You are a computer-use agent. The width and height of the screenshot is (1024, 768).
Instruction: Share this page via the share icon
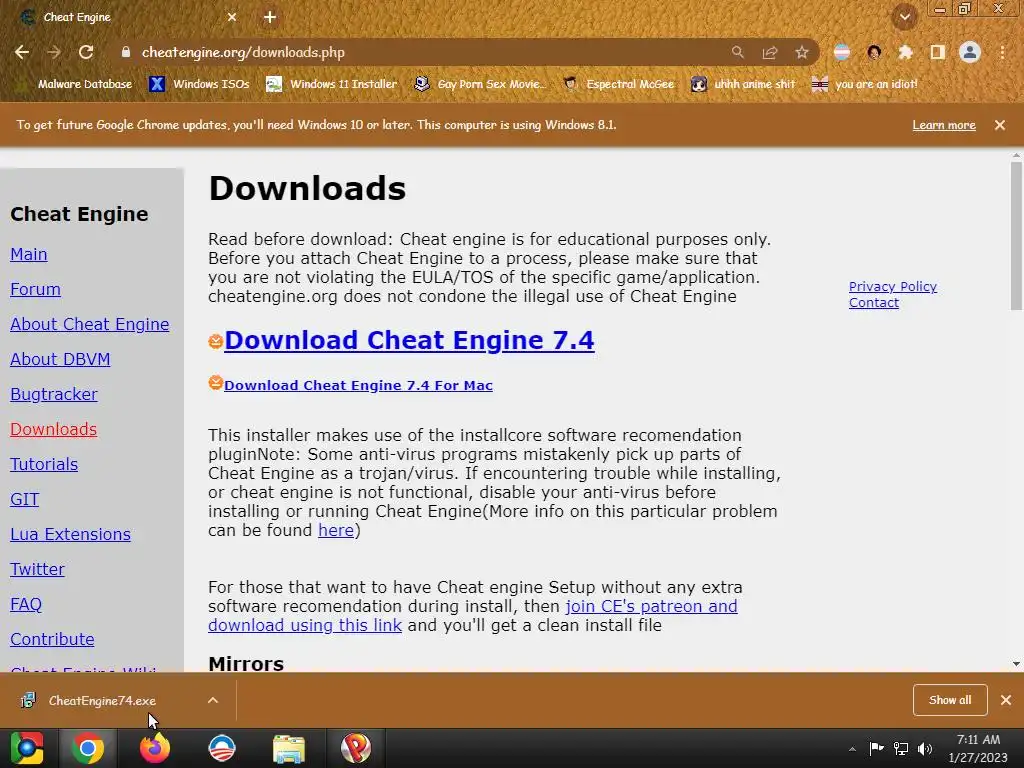pos(770,52)
